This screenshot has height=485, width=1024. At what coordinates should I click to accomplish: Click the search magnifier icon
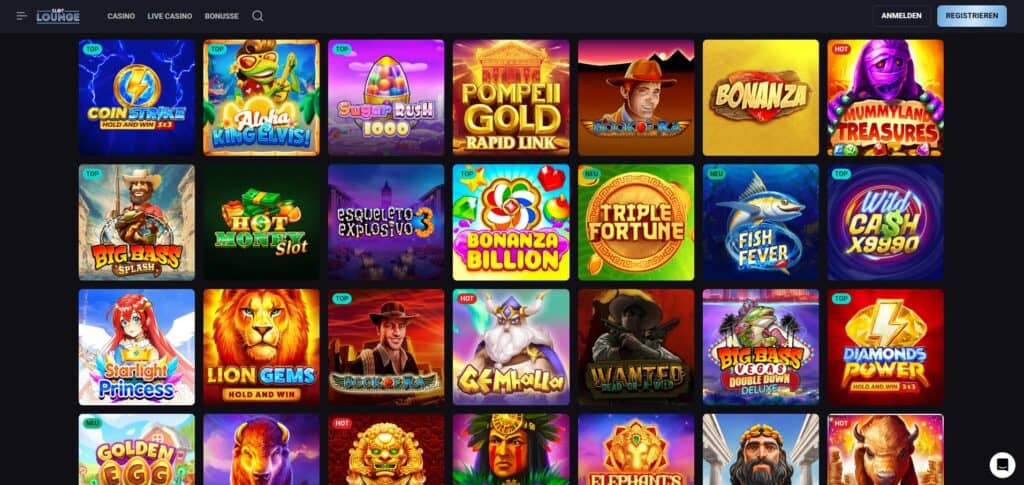(x=257, y=16)
